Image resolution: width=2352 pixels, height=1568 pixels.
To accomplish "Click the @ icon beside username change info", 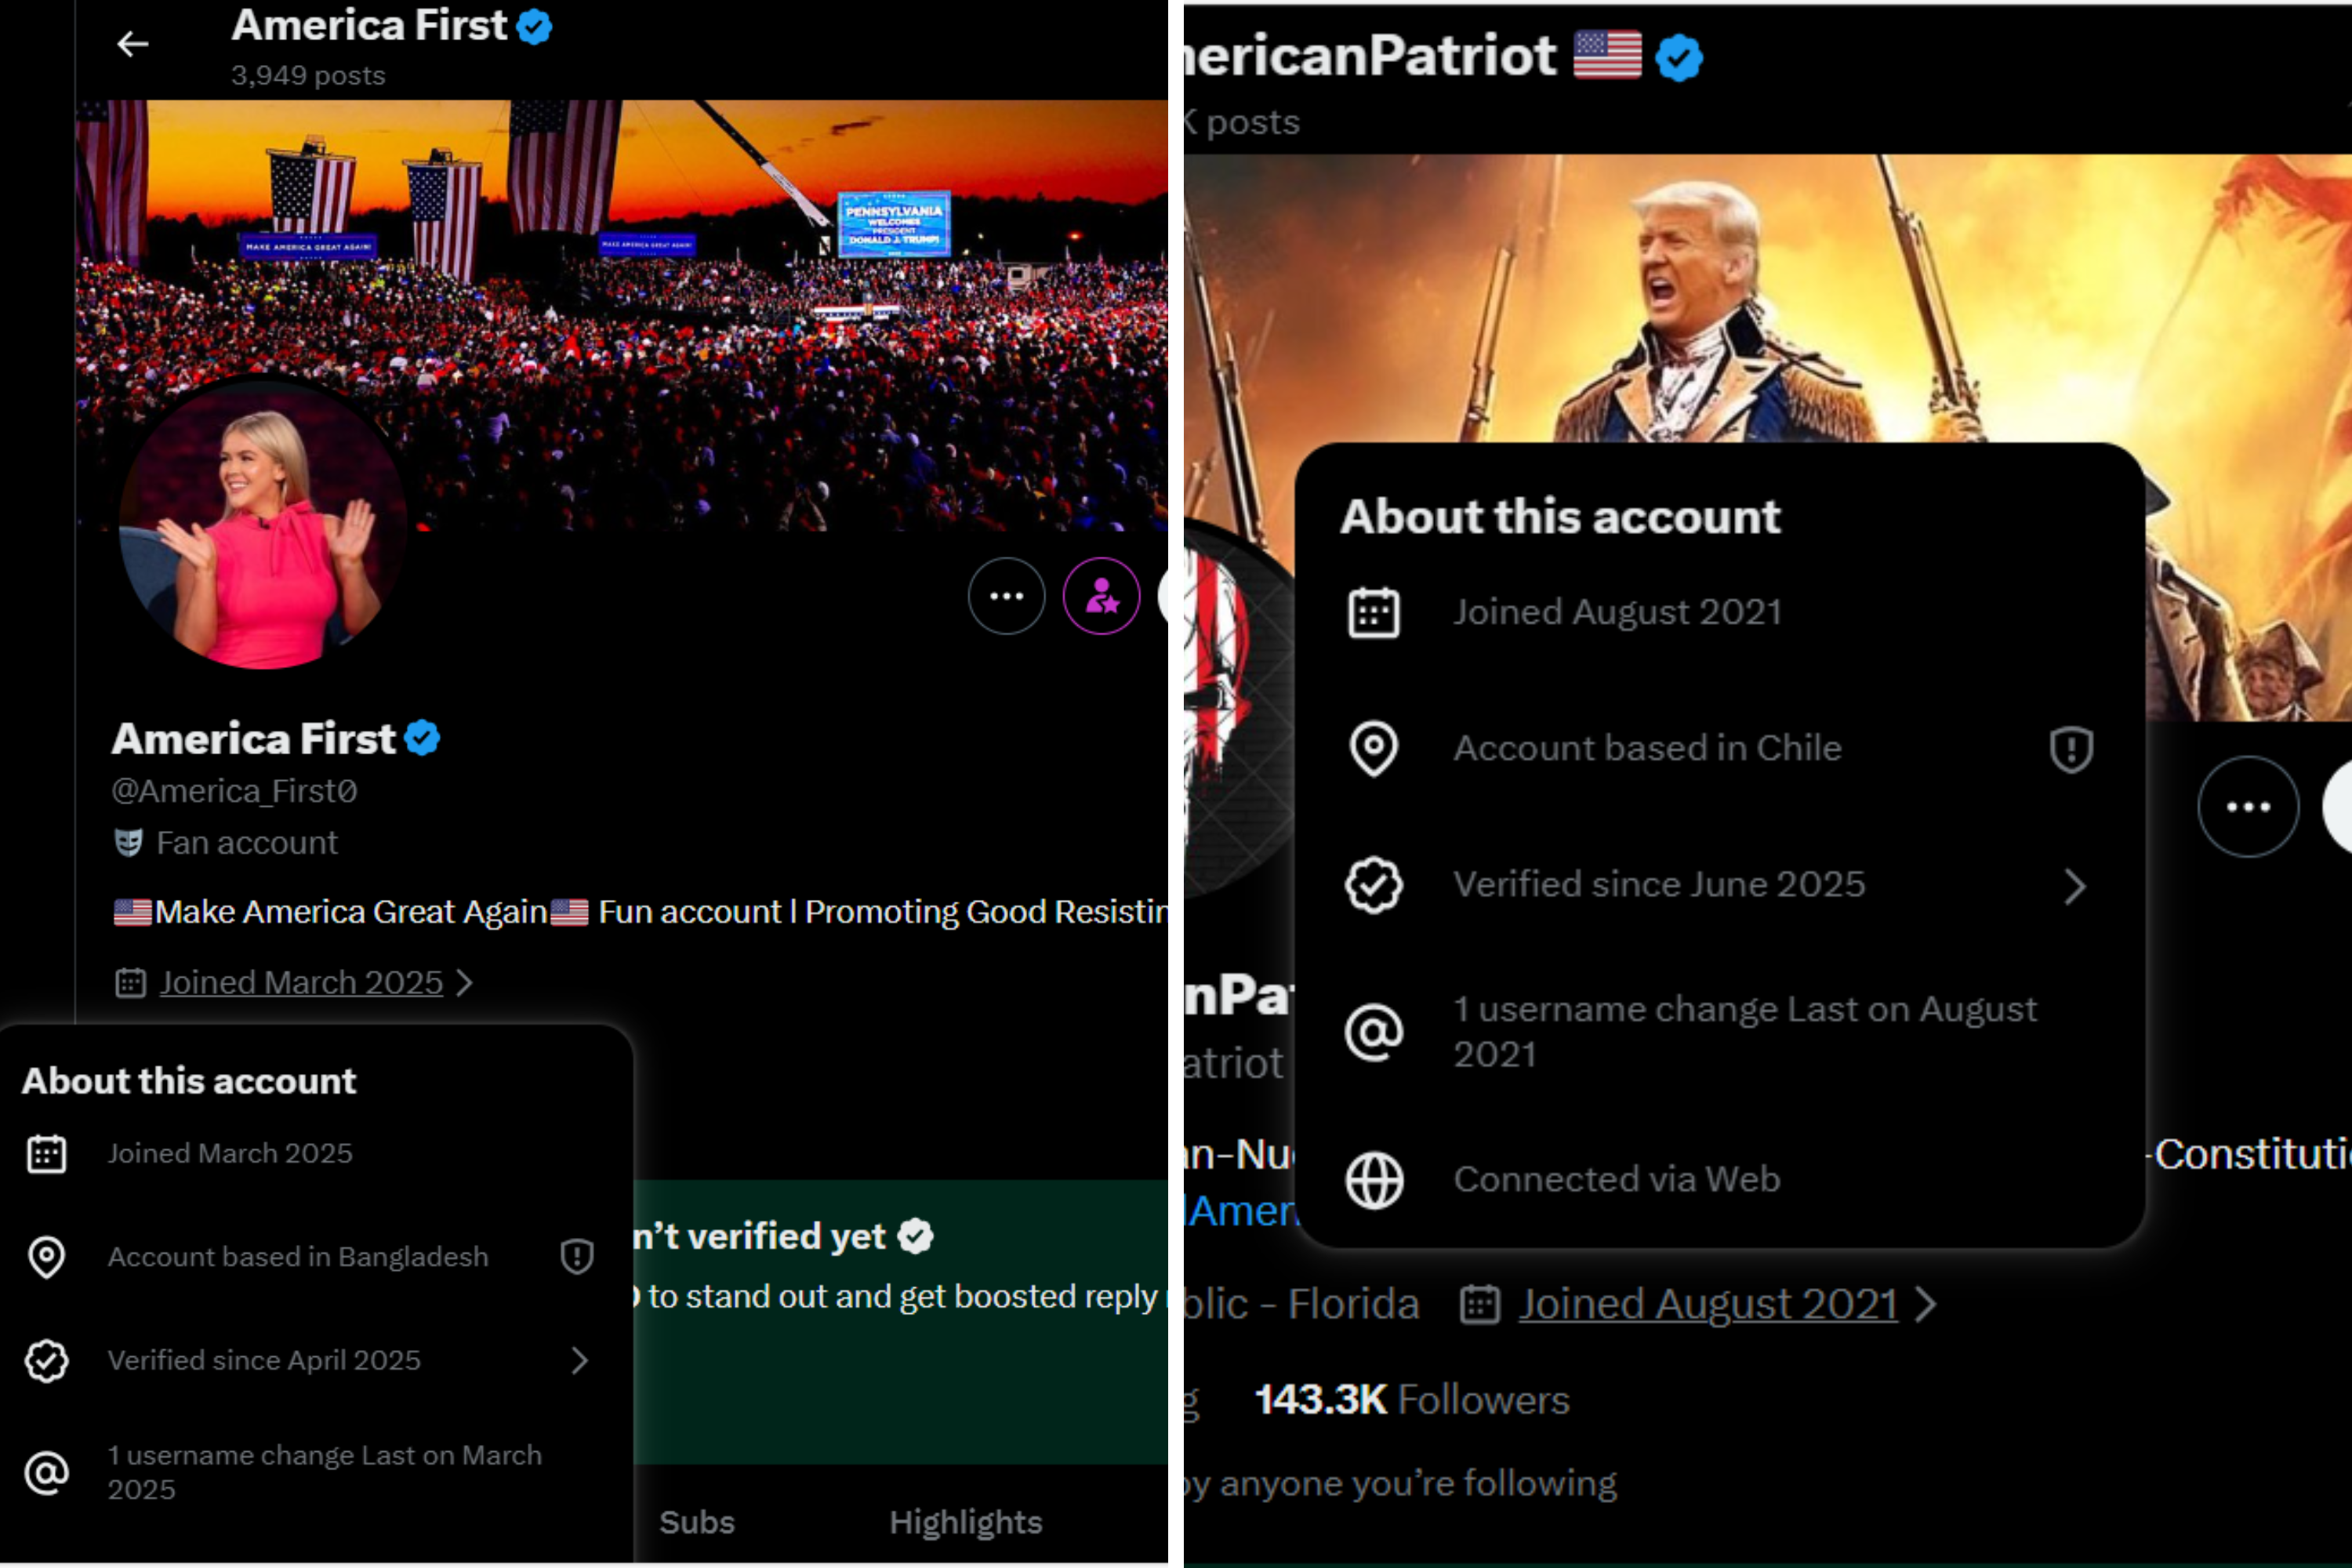I will point(1375,1032).
